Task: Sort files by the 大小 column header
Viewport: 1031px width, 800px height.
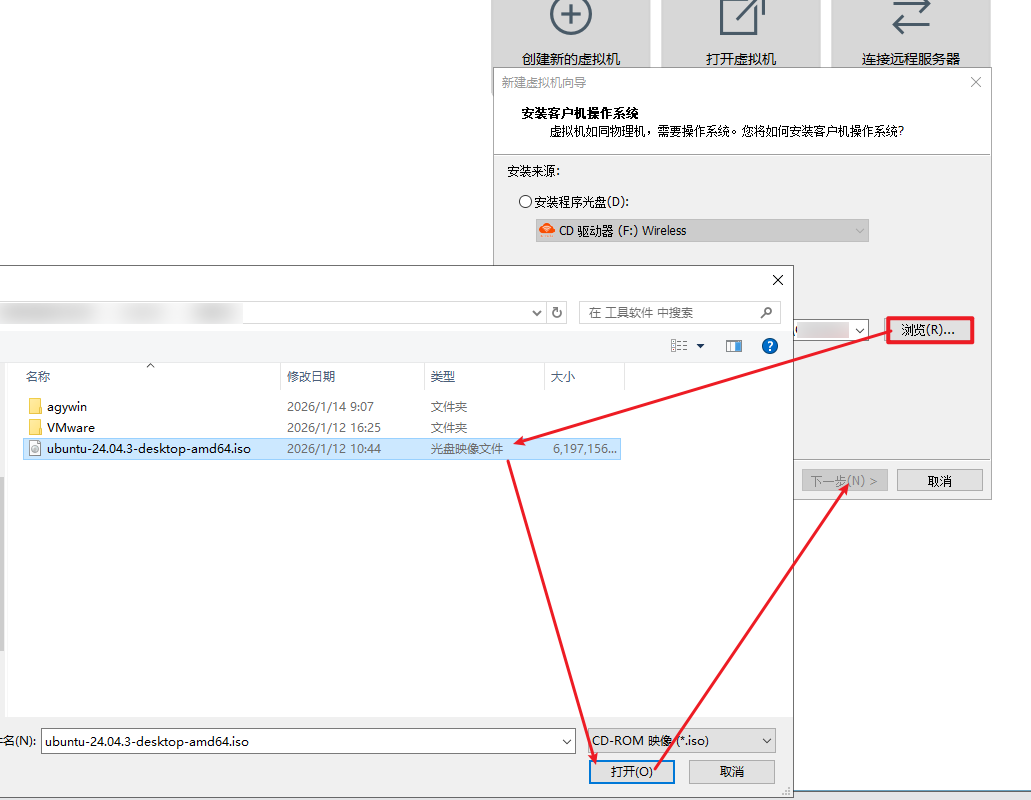Action: tap(562, 377)
